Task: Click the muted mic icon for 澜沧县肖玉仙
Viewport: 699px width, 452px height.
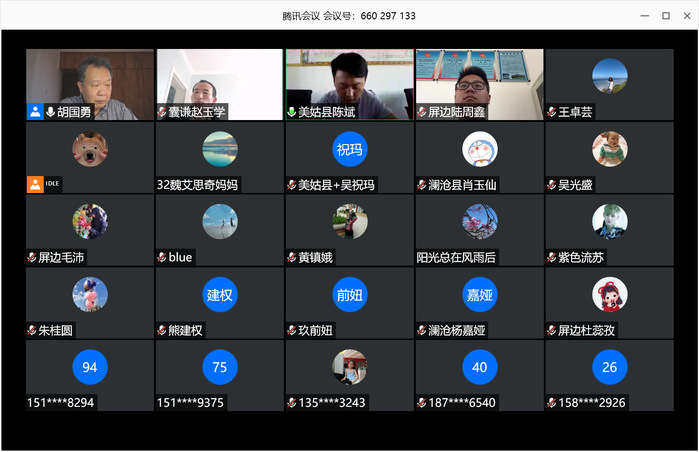Action: (422, 185)
